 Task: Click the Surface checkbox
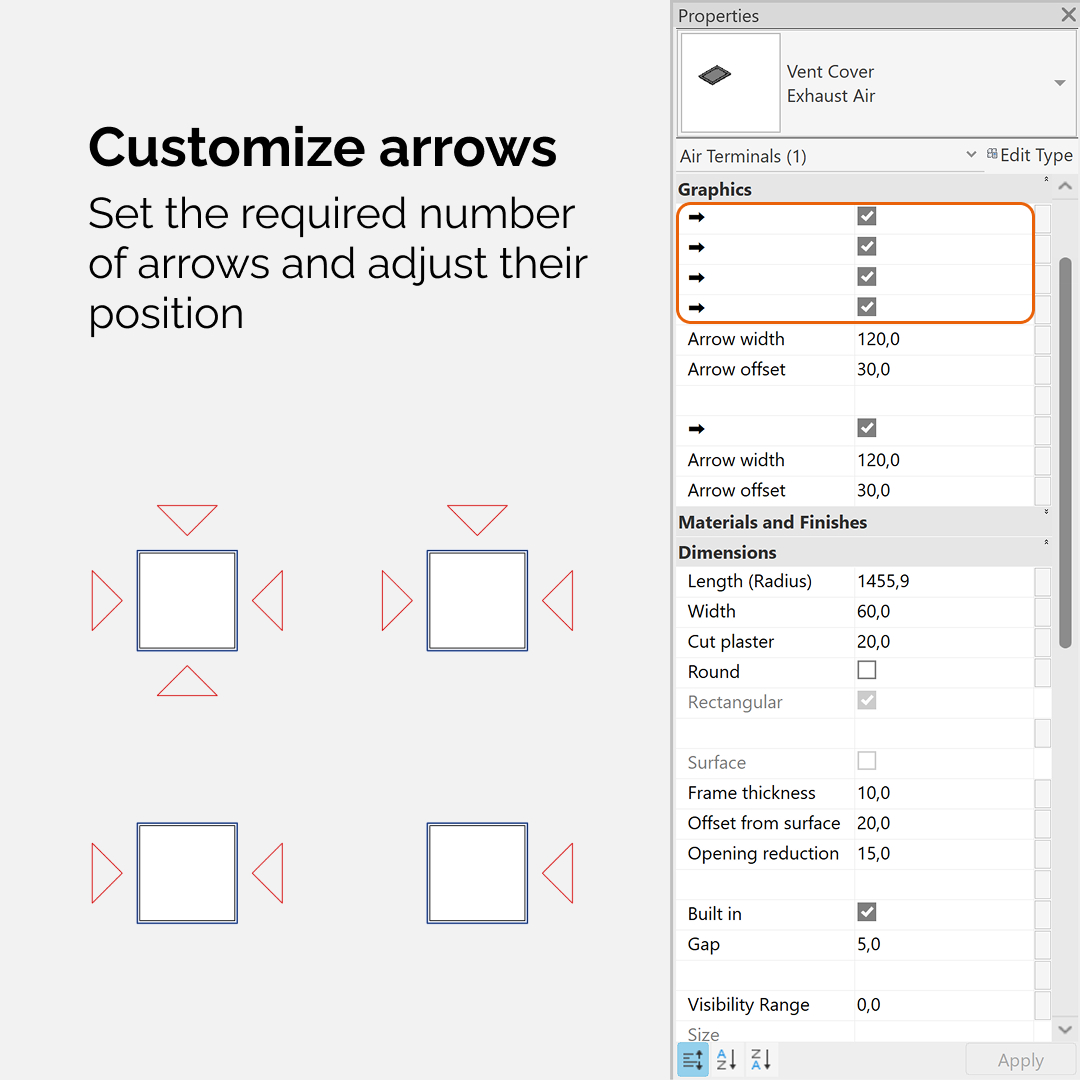[x=866, y=761]
